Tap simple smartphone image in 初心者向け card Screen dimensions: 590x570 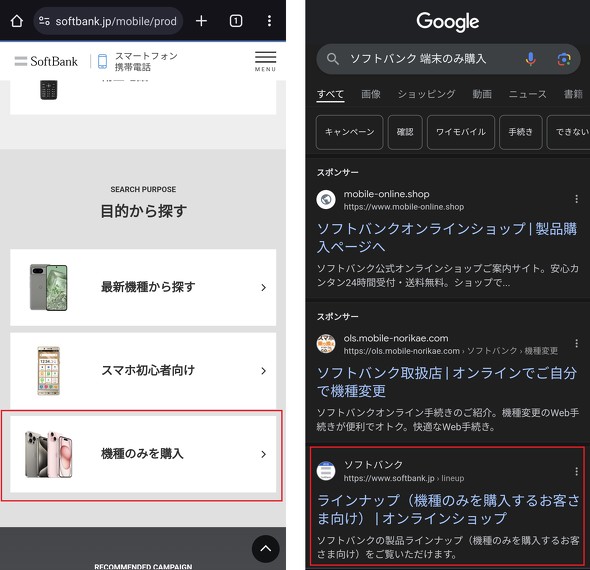[x=49, y=371]
